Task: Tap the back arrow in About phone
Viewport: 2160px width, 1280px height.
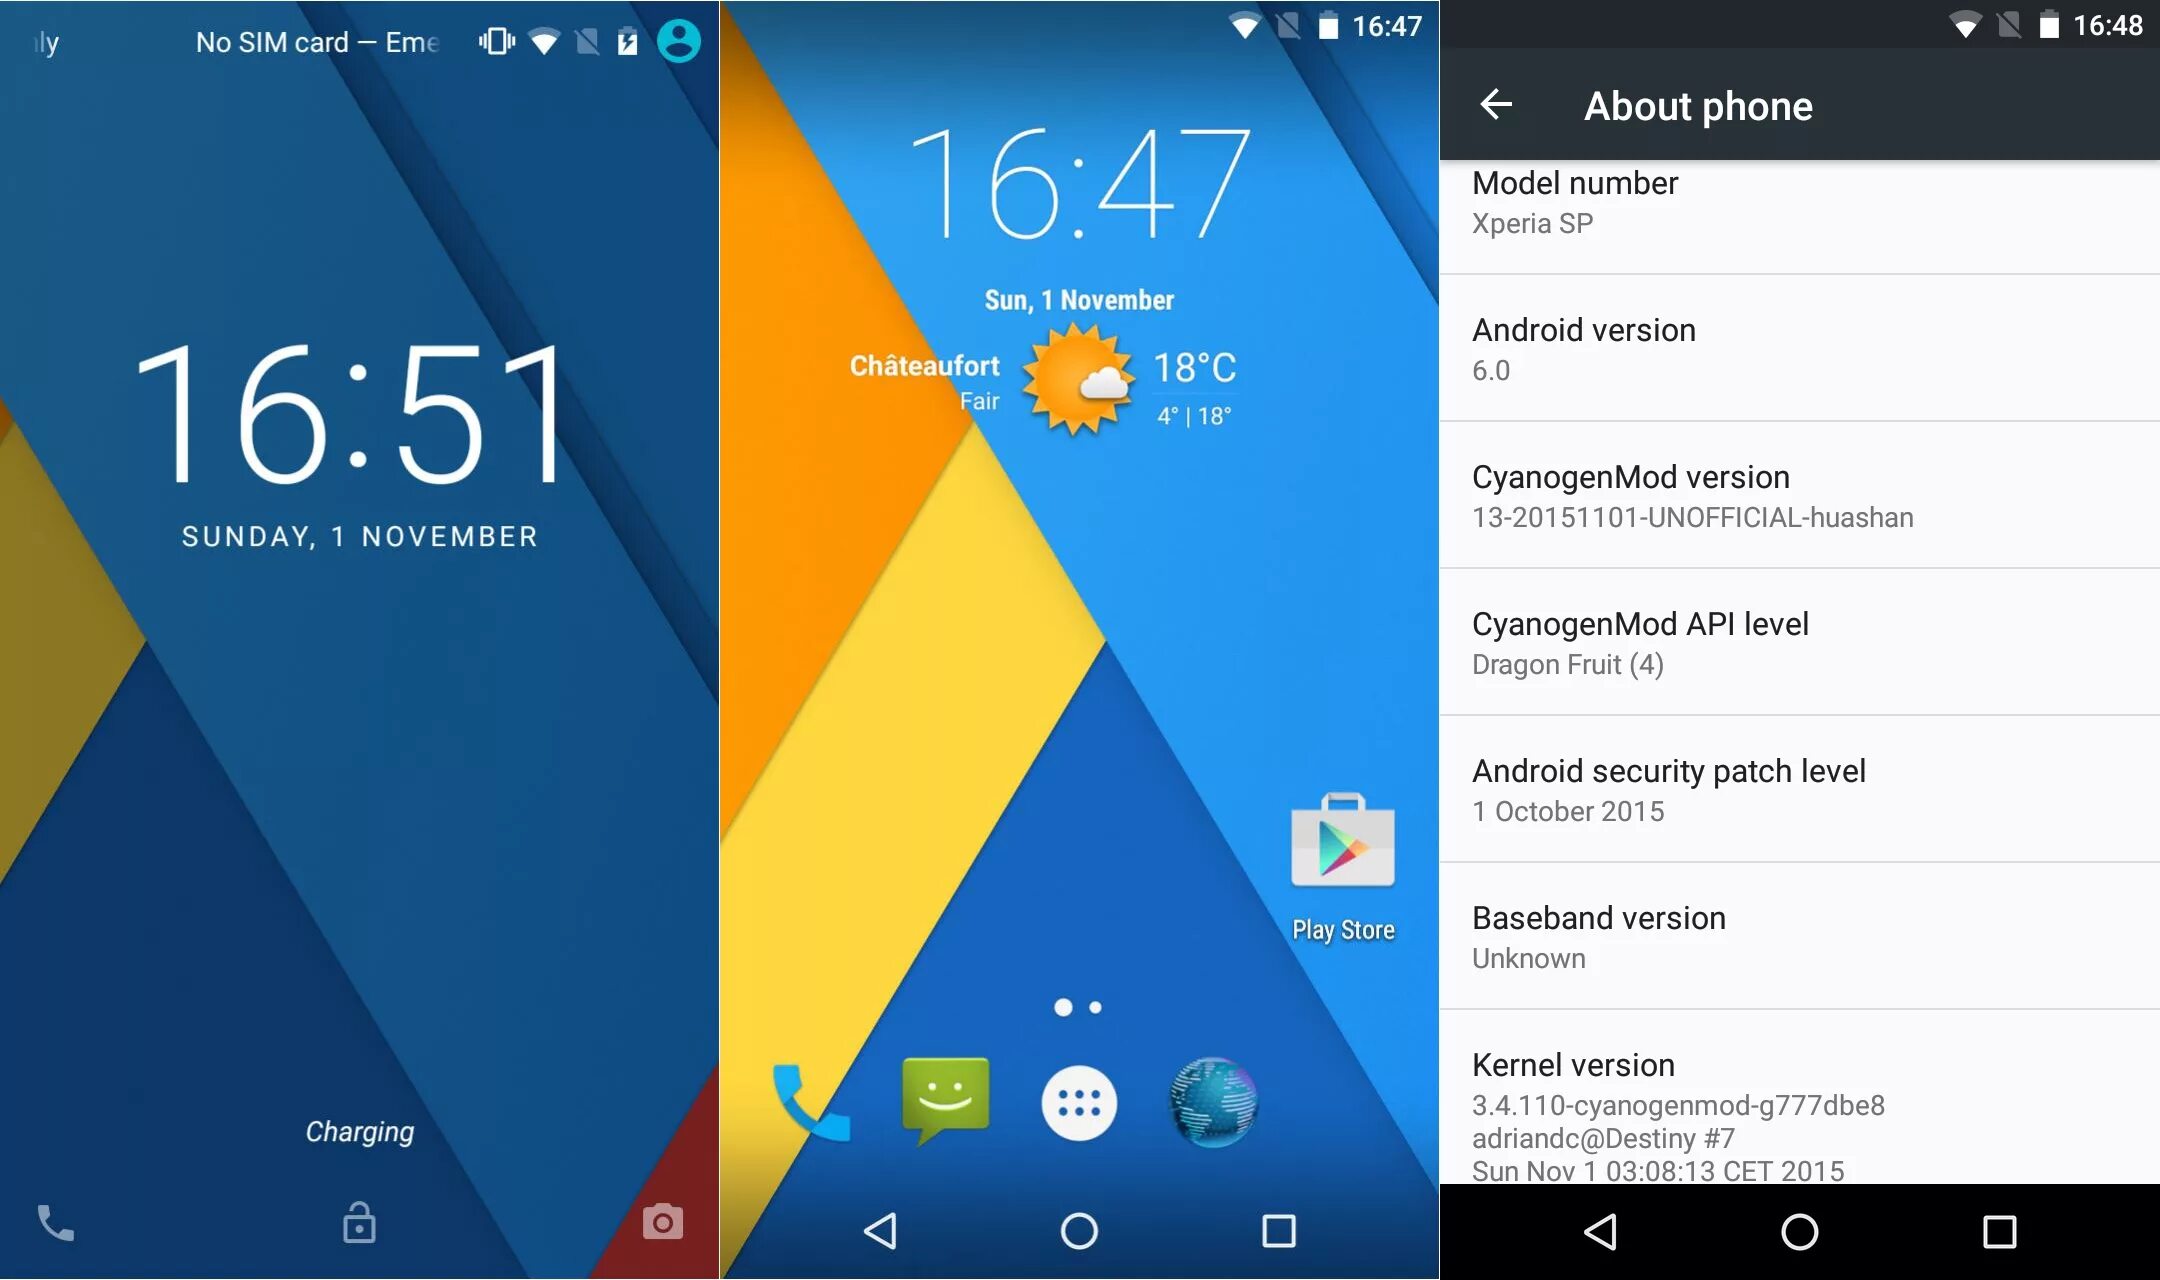Action: [x=1499, y=104]
